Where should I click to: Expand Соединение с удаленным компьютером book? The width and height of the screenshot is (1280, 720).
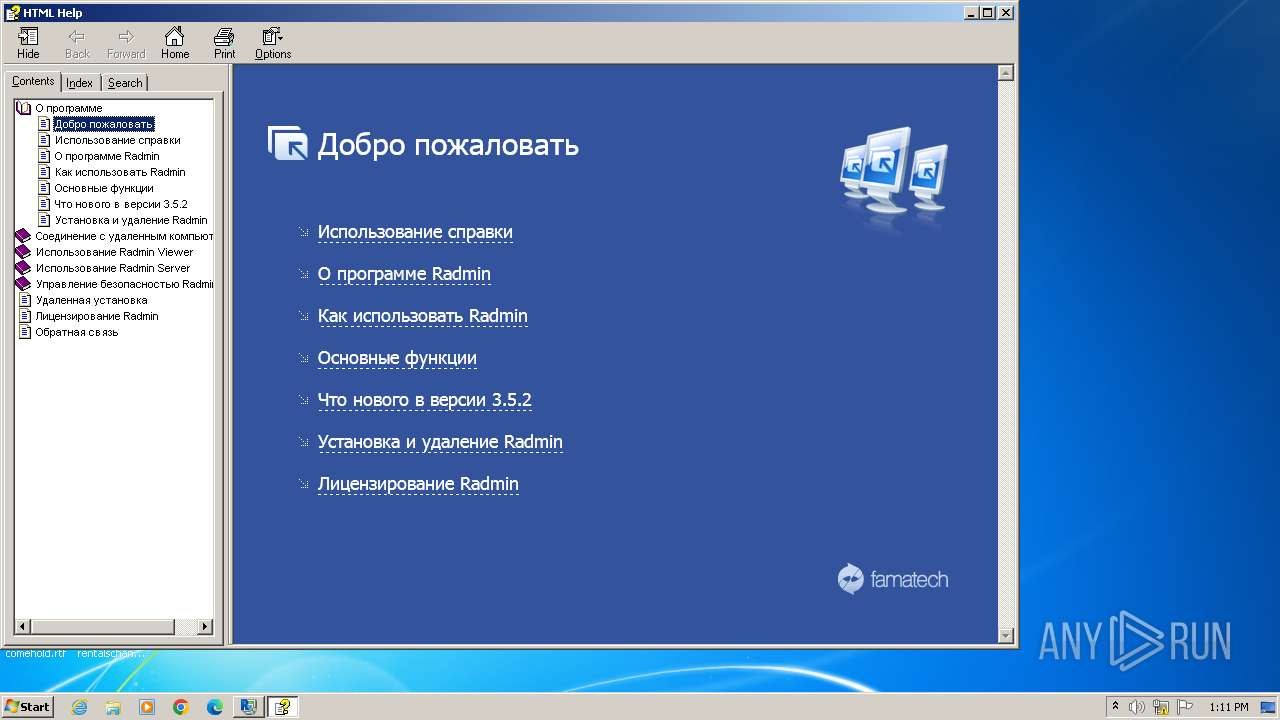click(x=23, y=236)
